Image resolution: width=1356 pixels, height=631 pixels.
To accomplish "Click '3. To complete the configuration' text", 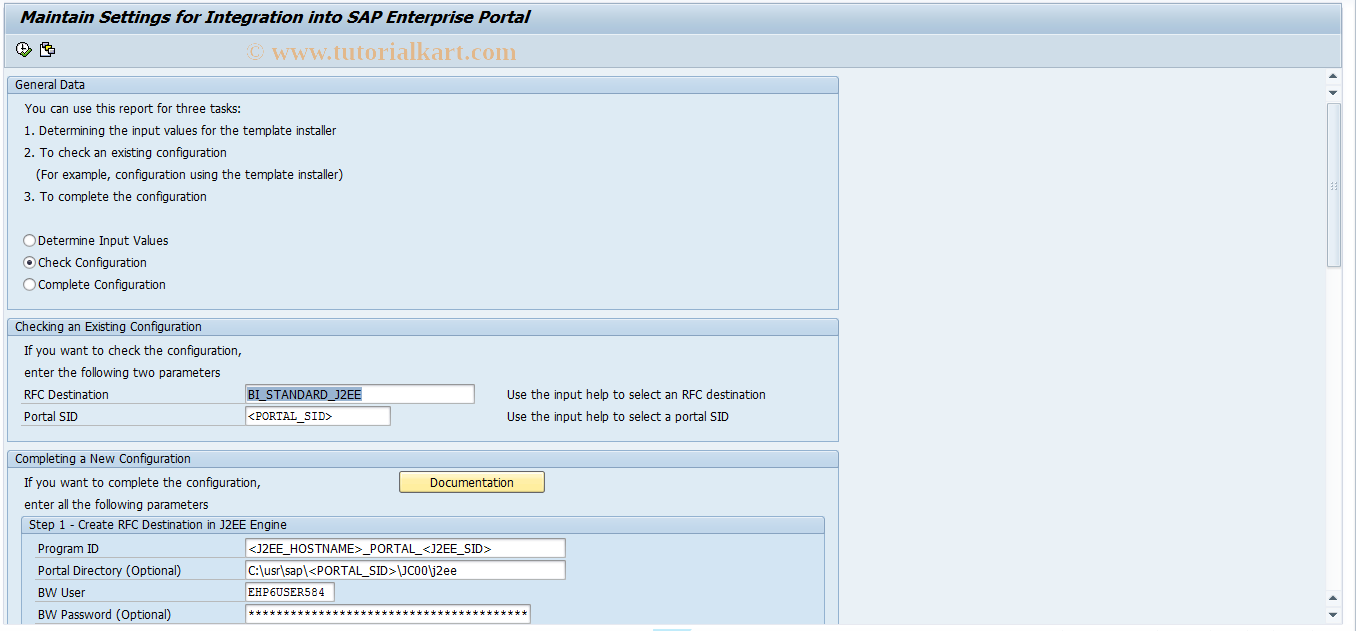I will tap(116, 197).
